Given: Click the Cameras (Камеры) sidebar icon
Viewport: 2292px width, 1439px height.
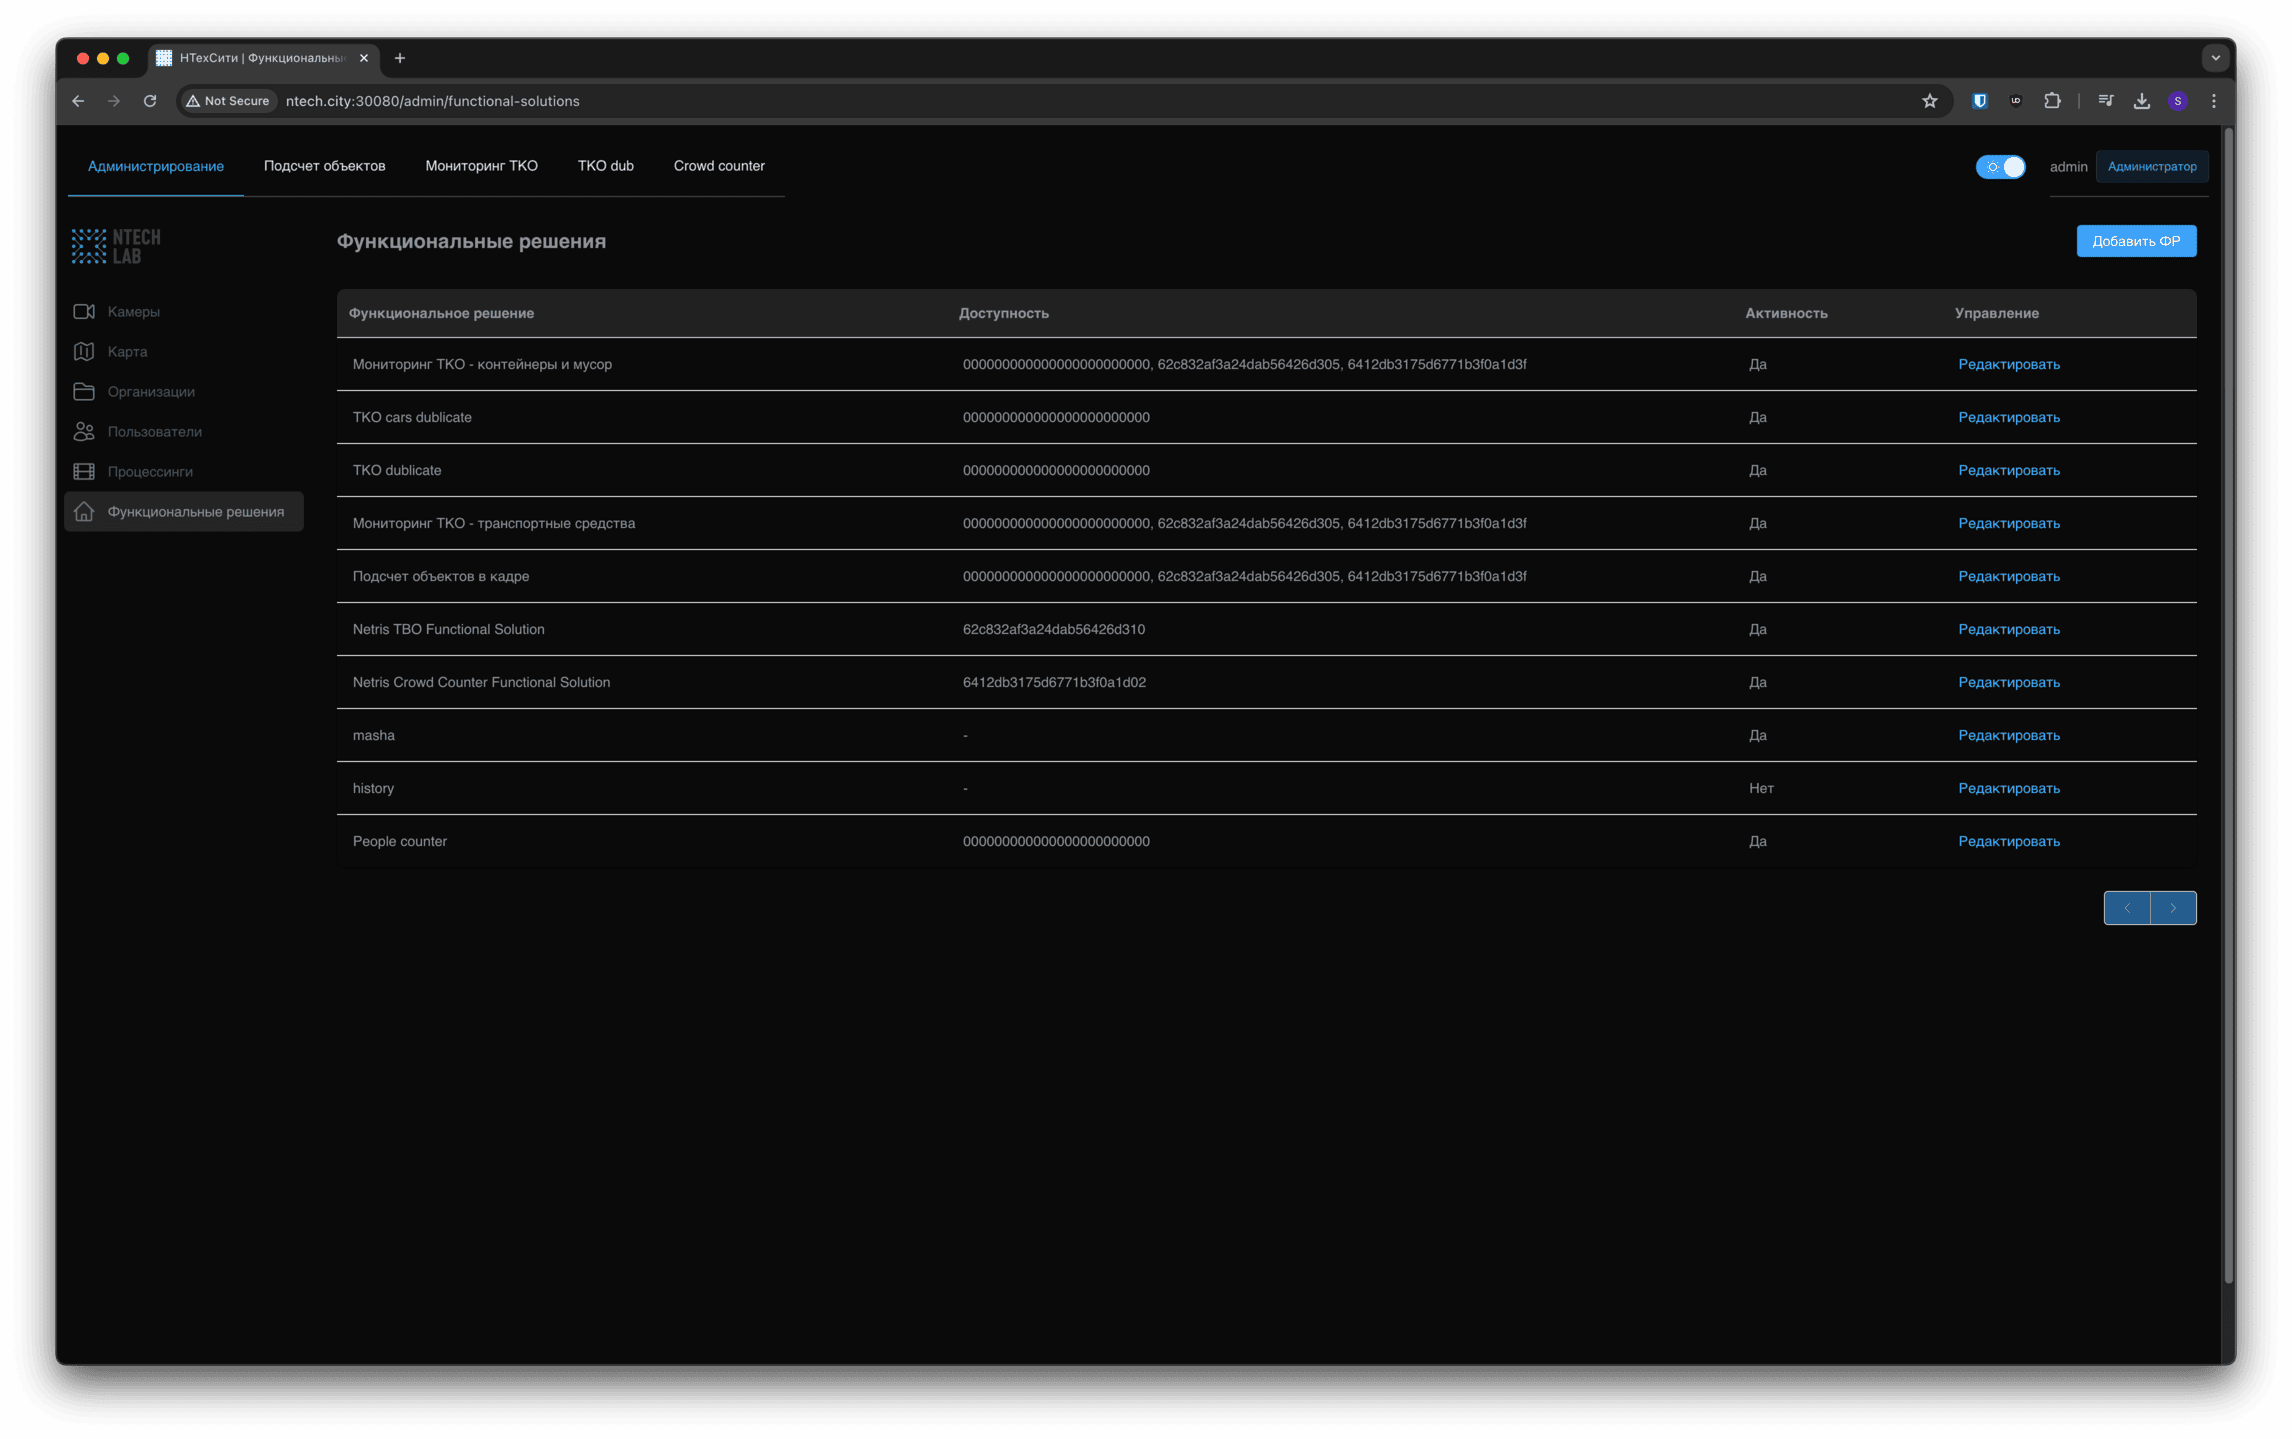Looking at the screenshot, I should click(x=84, y=312).
